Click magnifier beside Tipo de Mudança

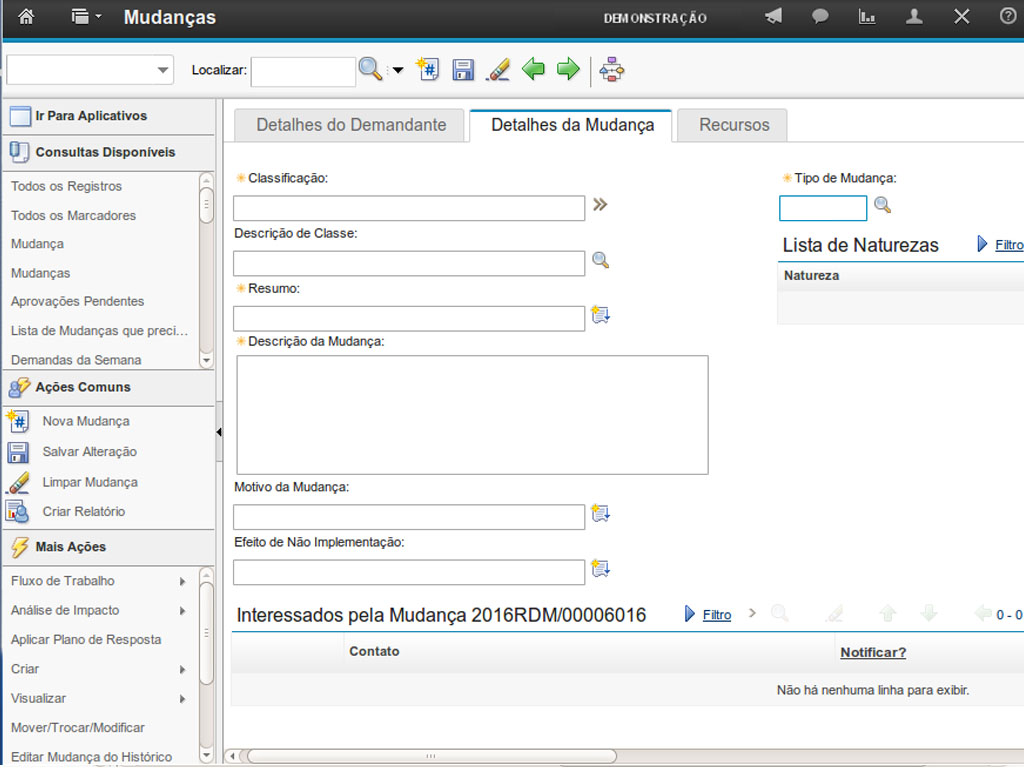click(882, 205)
